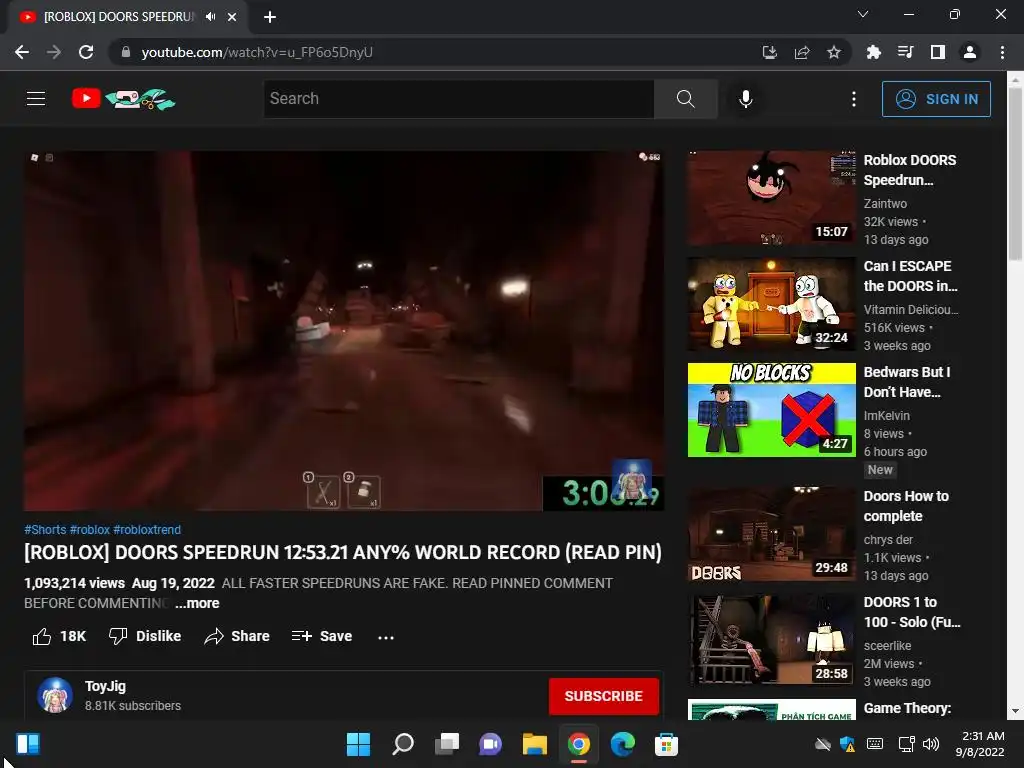Open the ToyJig channel name link
Image resolution: width=1024 pixels, height=768 pixels.
(105, 686)
